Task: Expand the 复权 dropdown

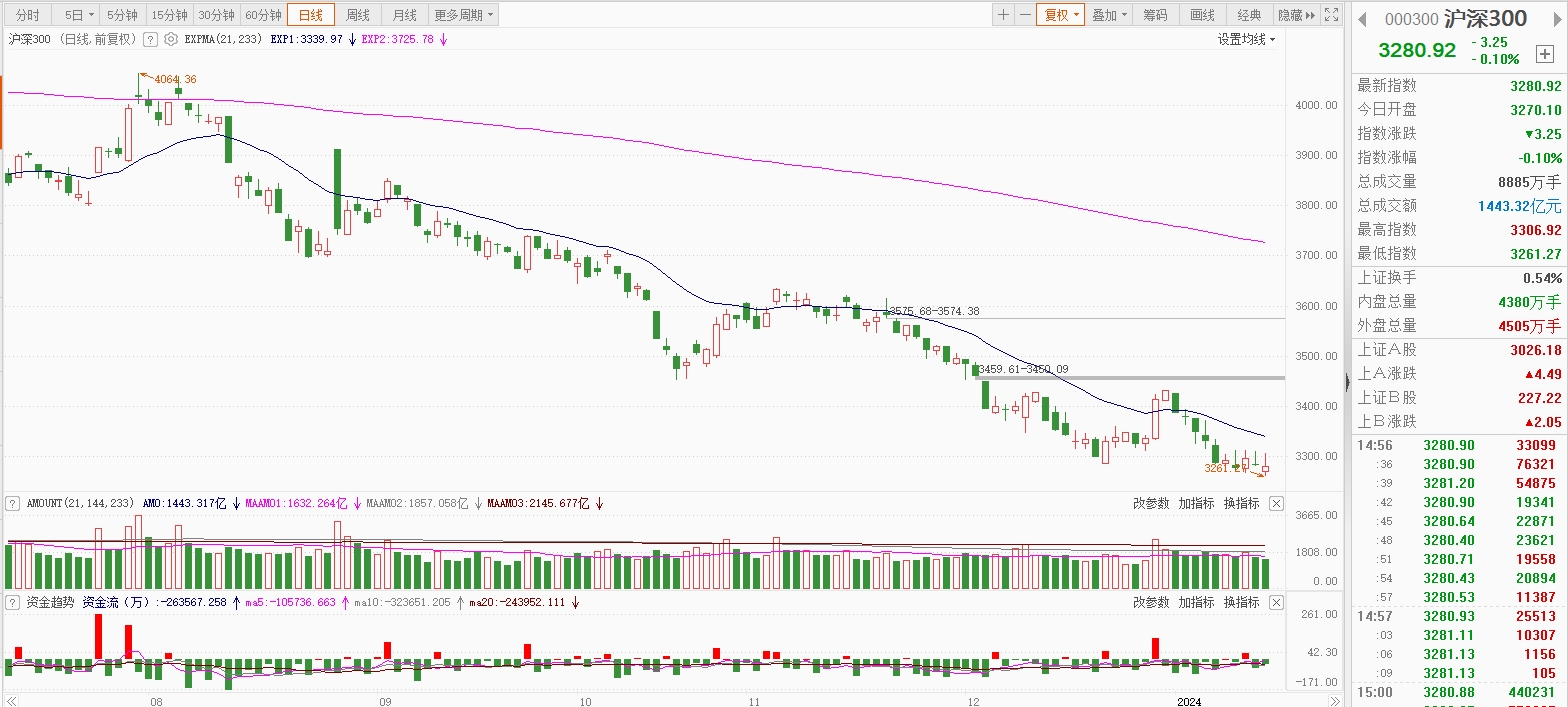Action: tap(1060, 15)
